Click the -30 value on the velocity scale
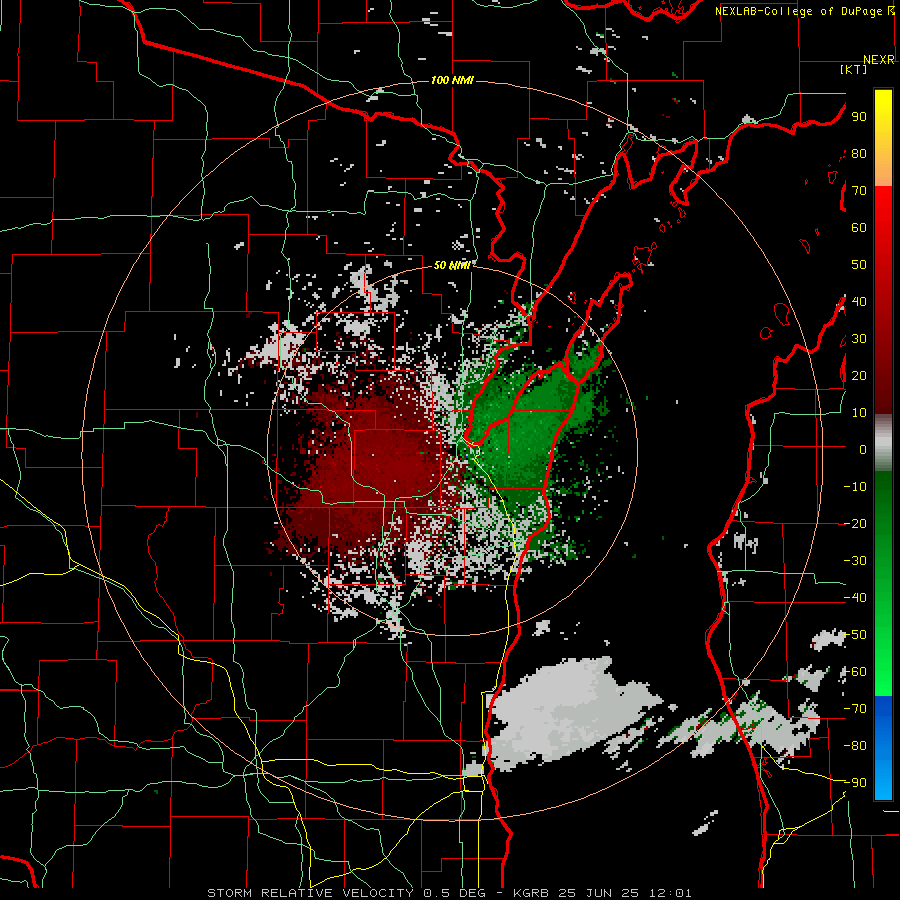The image size is (900, 900). point(855,561)
